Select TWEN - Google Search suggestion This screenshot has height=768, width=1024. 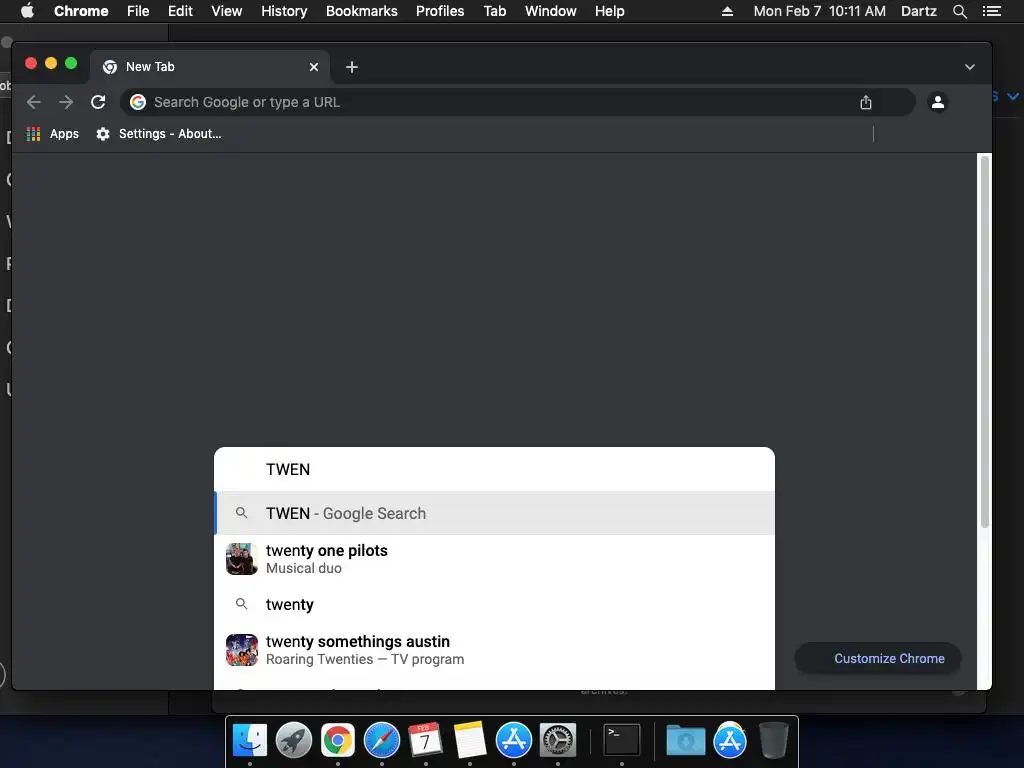coord(494,513)
